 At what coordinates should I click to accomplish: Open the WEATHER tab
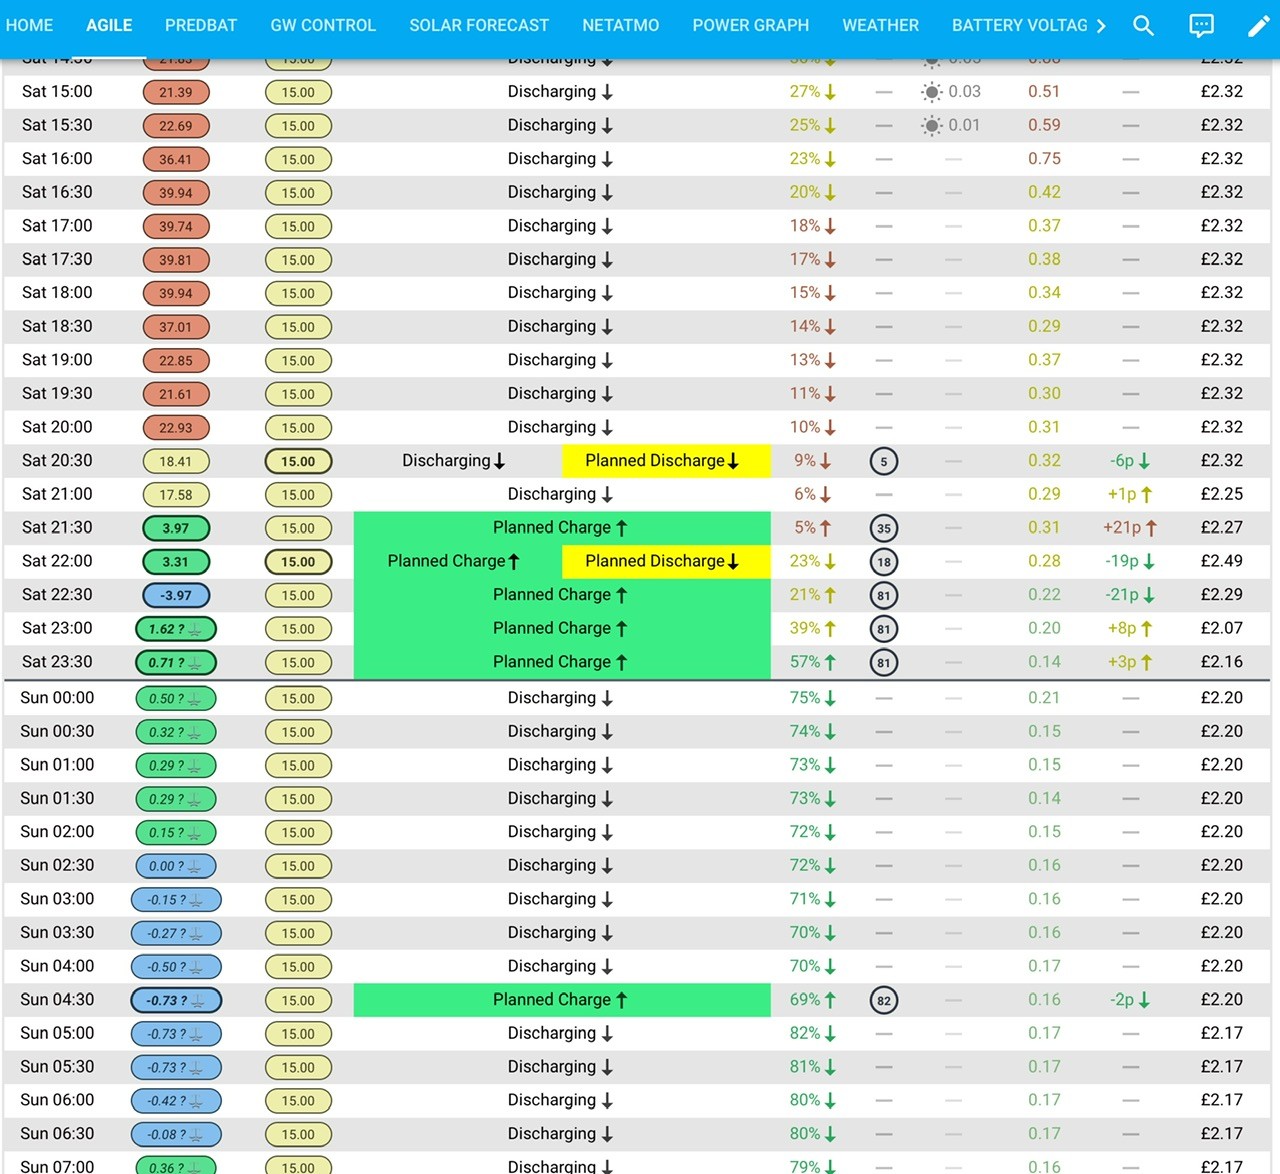880,25
